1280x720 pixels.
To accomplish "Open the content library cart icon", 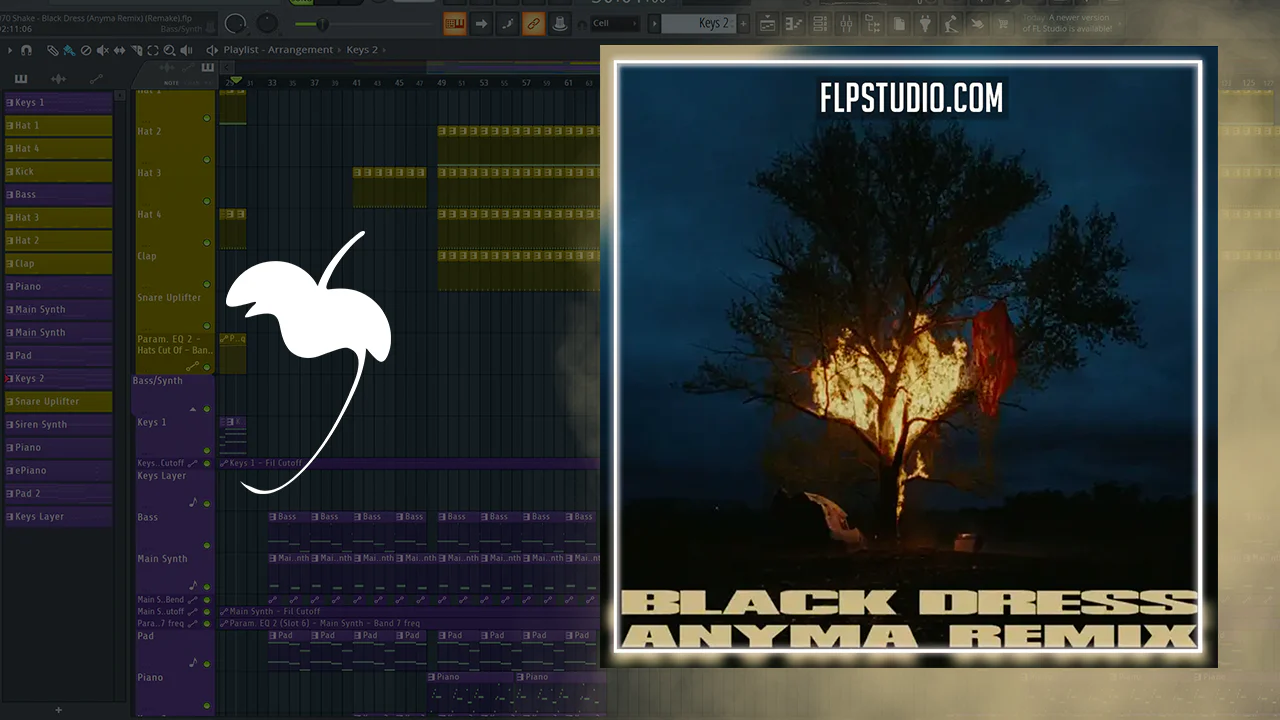I will click(x=1002, y=23).
